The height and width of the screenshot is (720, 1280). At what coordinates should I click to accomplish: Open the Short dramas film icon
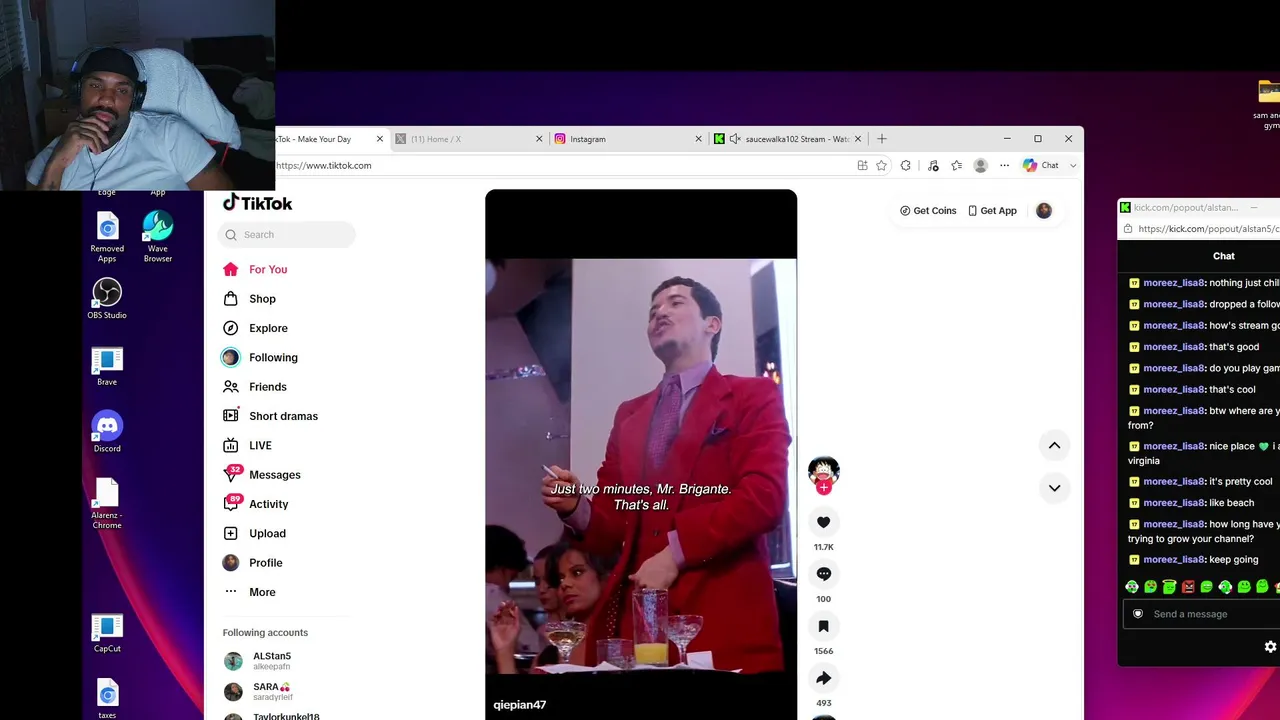231,416
